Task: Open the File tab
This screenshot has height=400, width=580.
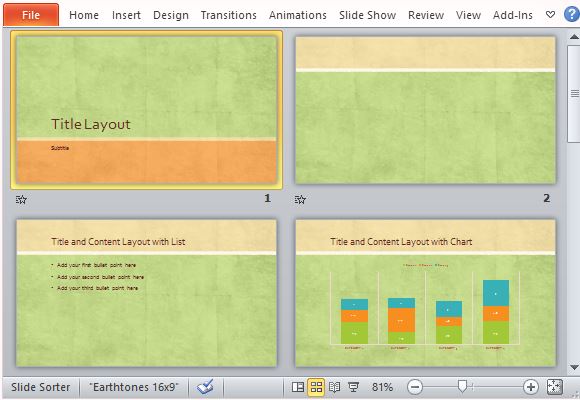Action: [31, 15]
